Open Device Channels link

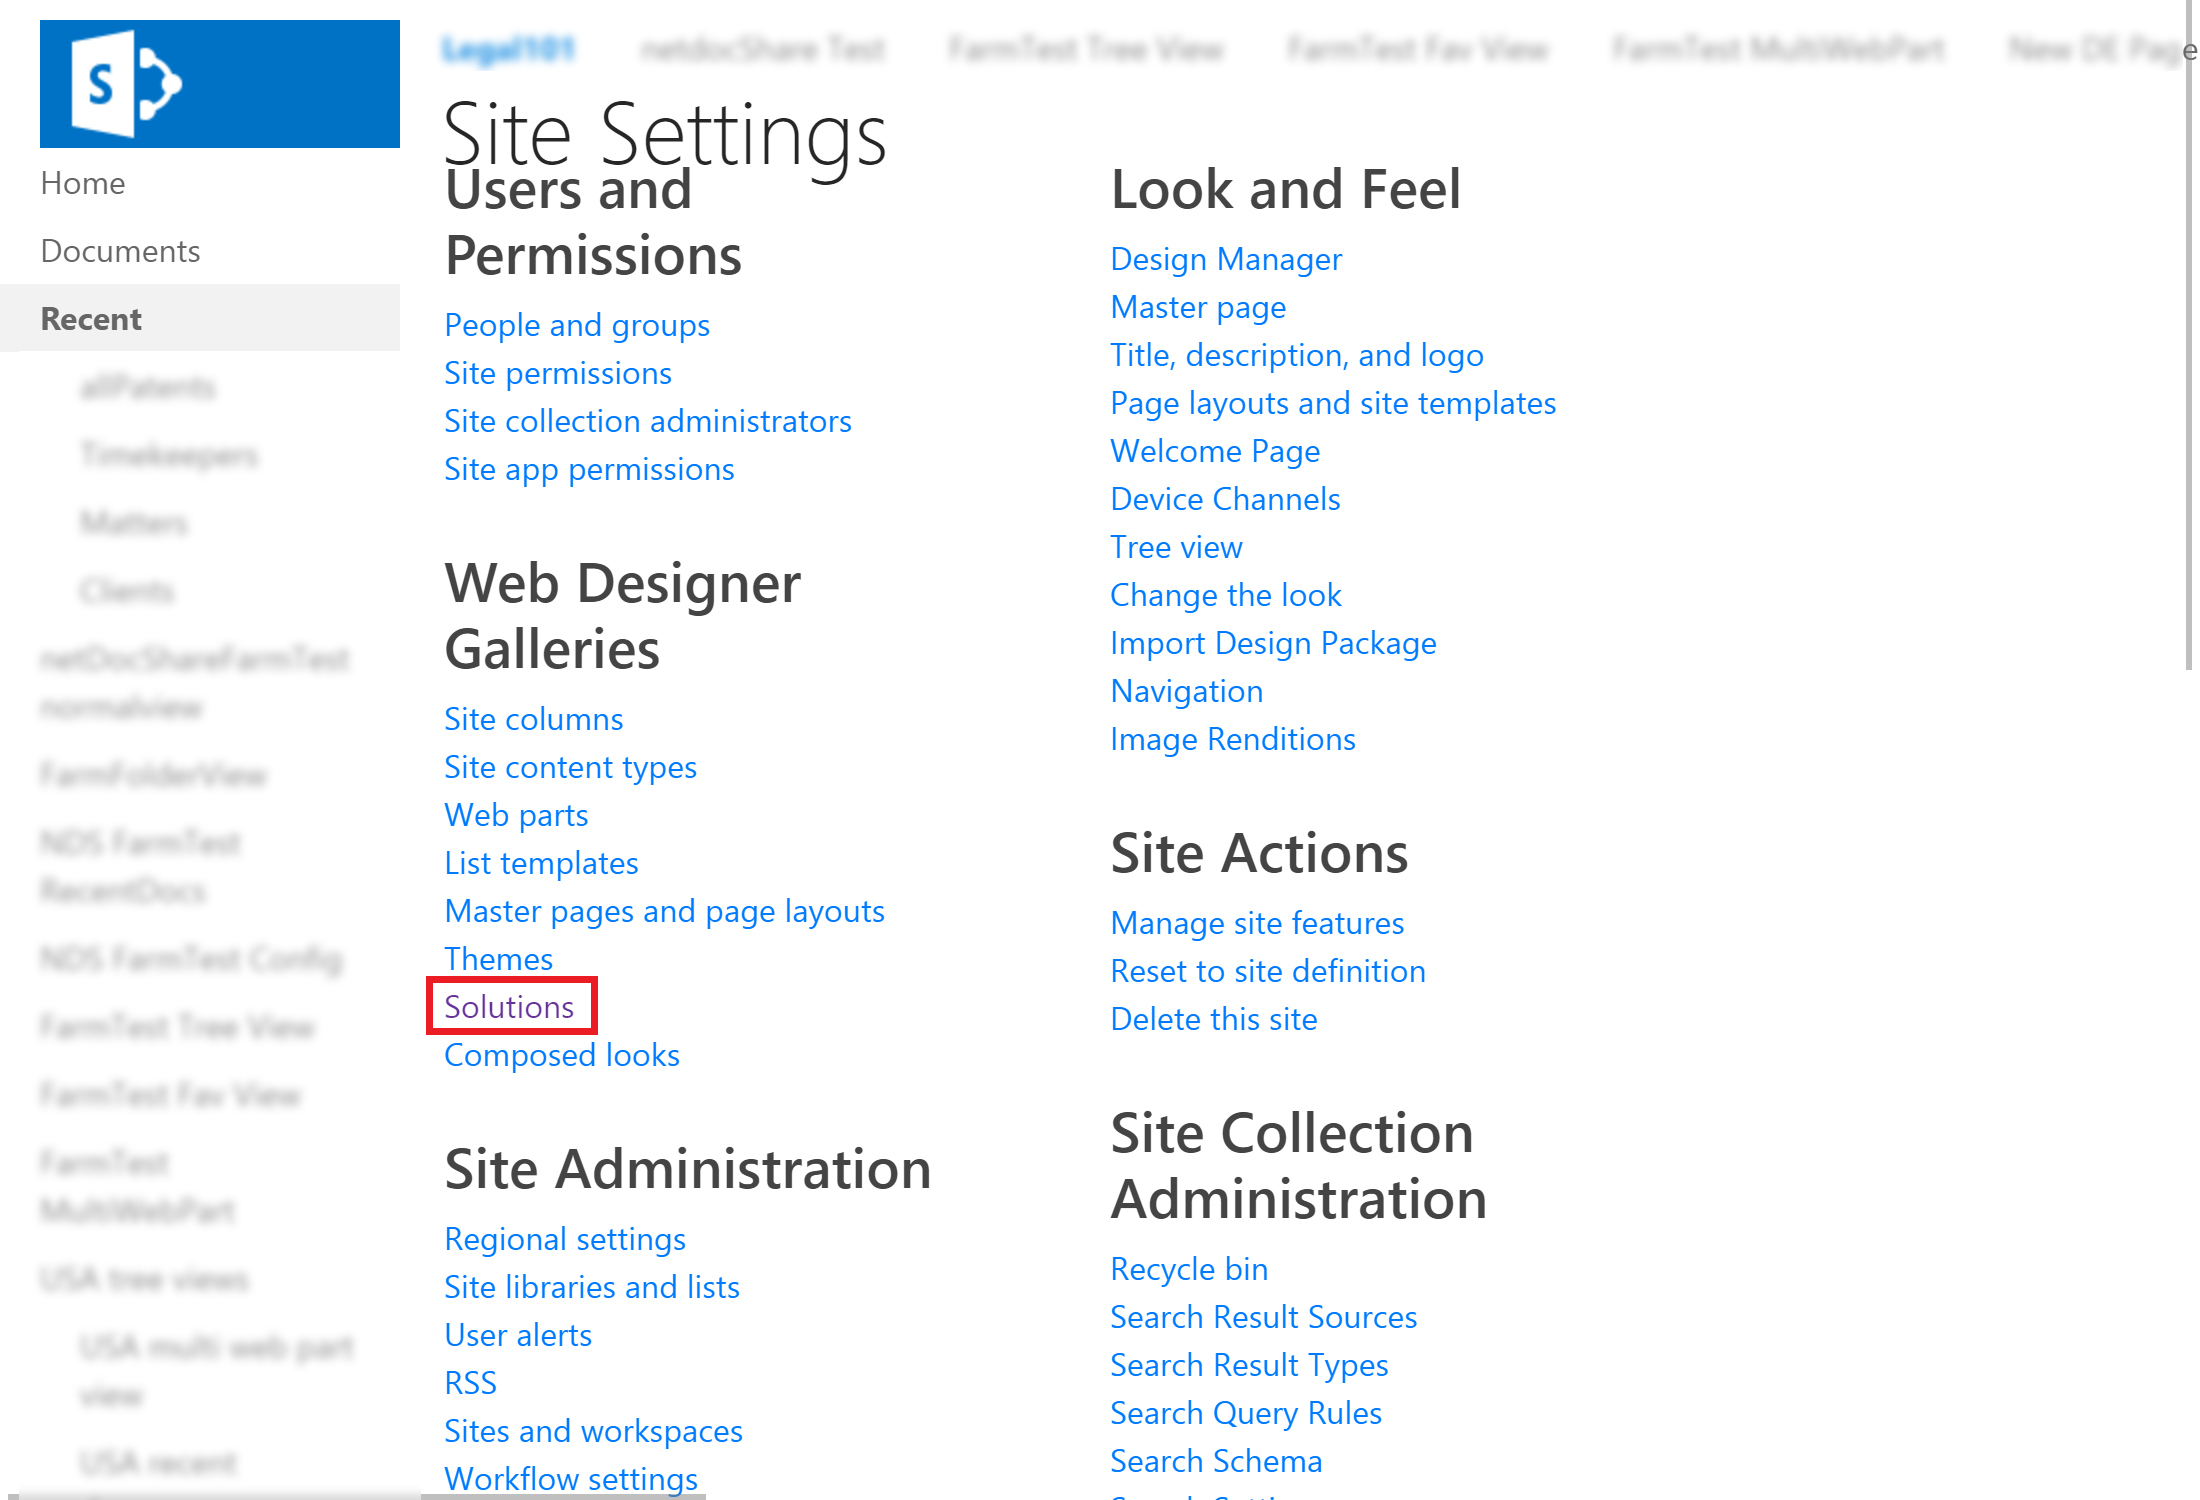coord(1225,499)
